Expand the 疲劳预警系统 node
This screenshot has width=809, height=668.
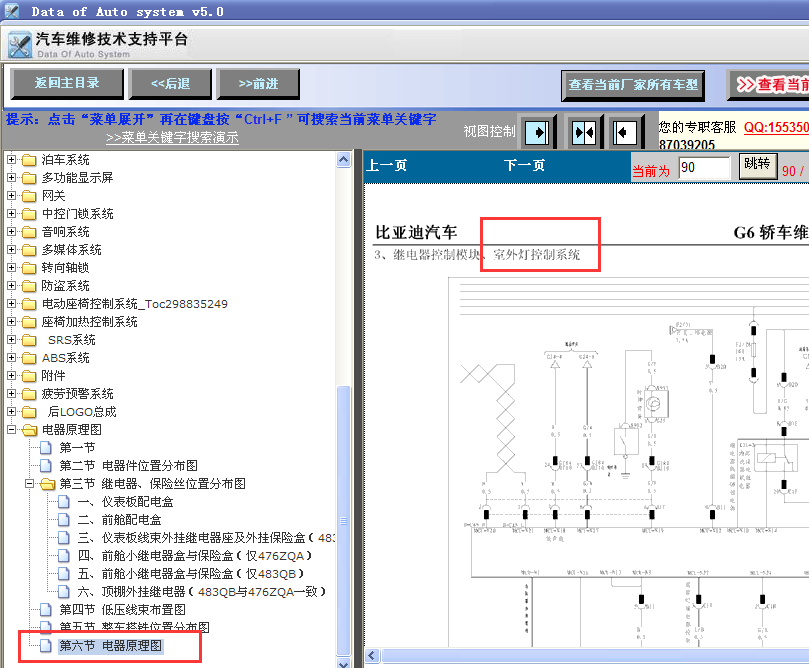pos(11,394)
